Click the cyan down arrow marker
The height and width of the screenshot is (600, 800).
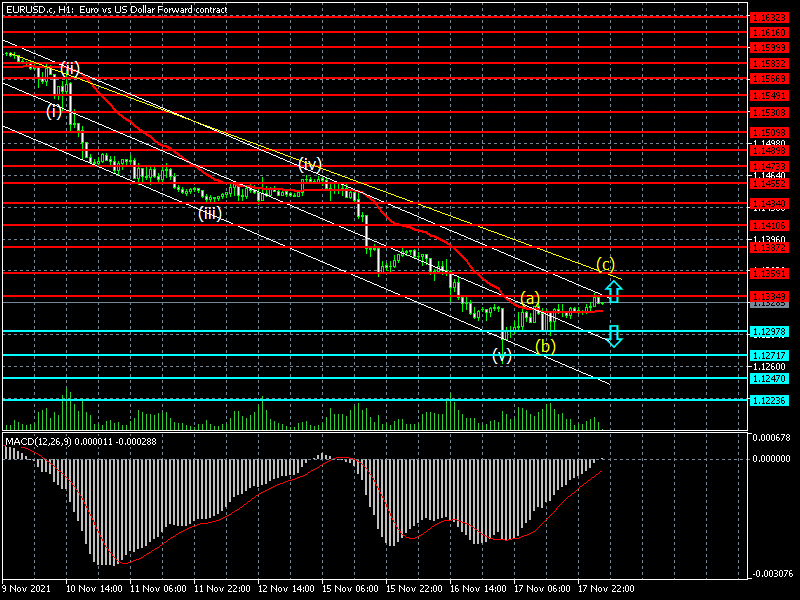615,336
